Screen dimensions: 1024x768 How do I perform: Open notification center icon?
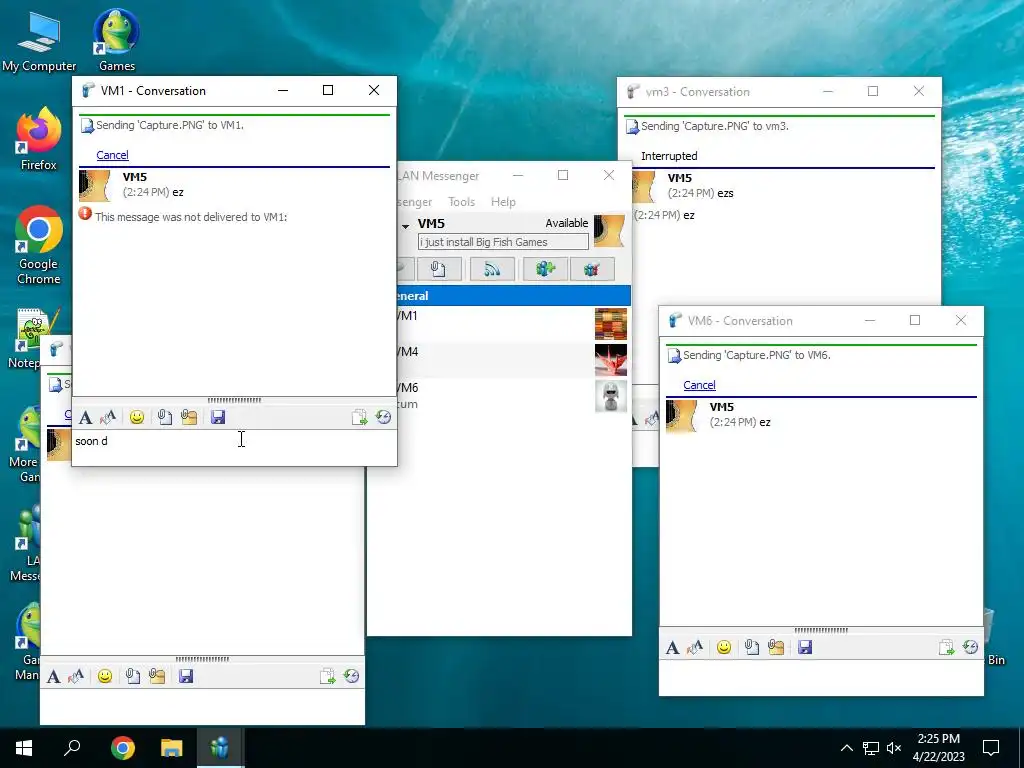[991, 748]
